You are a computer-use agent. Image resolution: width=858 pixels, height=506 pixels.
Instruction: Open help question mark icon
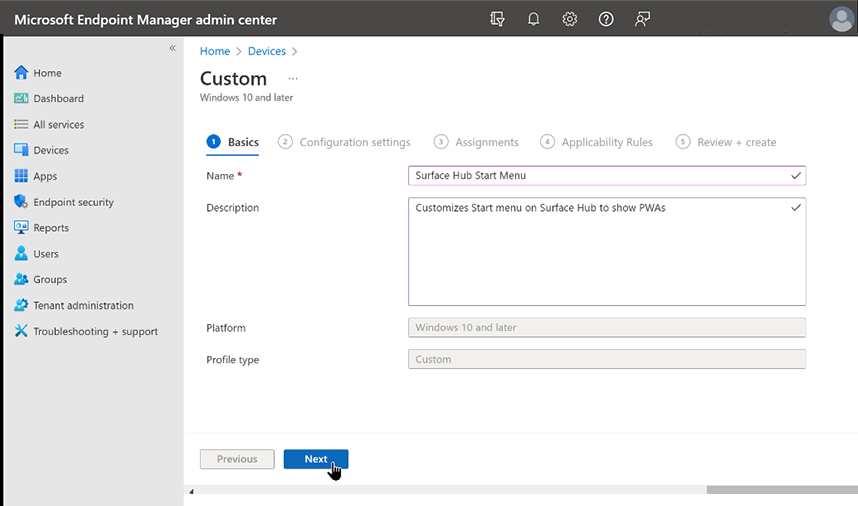(x=606, y=19)
